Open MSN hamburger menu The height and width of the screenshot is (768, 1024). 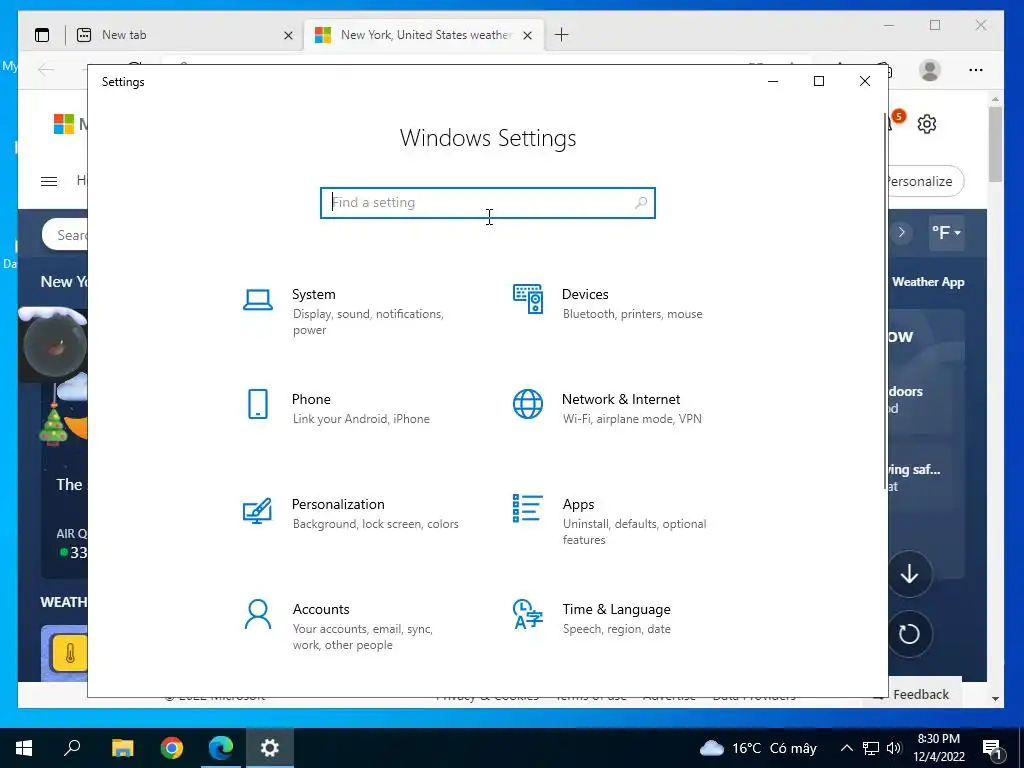point(49,182)
